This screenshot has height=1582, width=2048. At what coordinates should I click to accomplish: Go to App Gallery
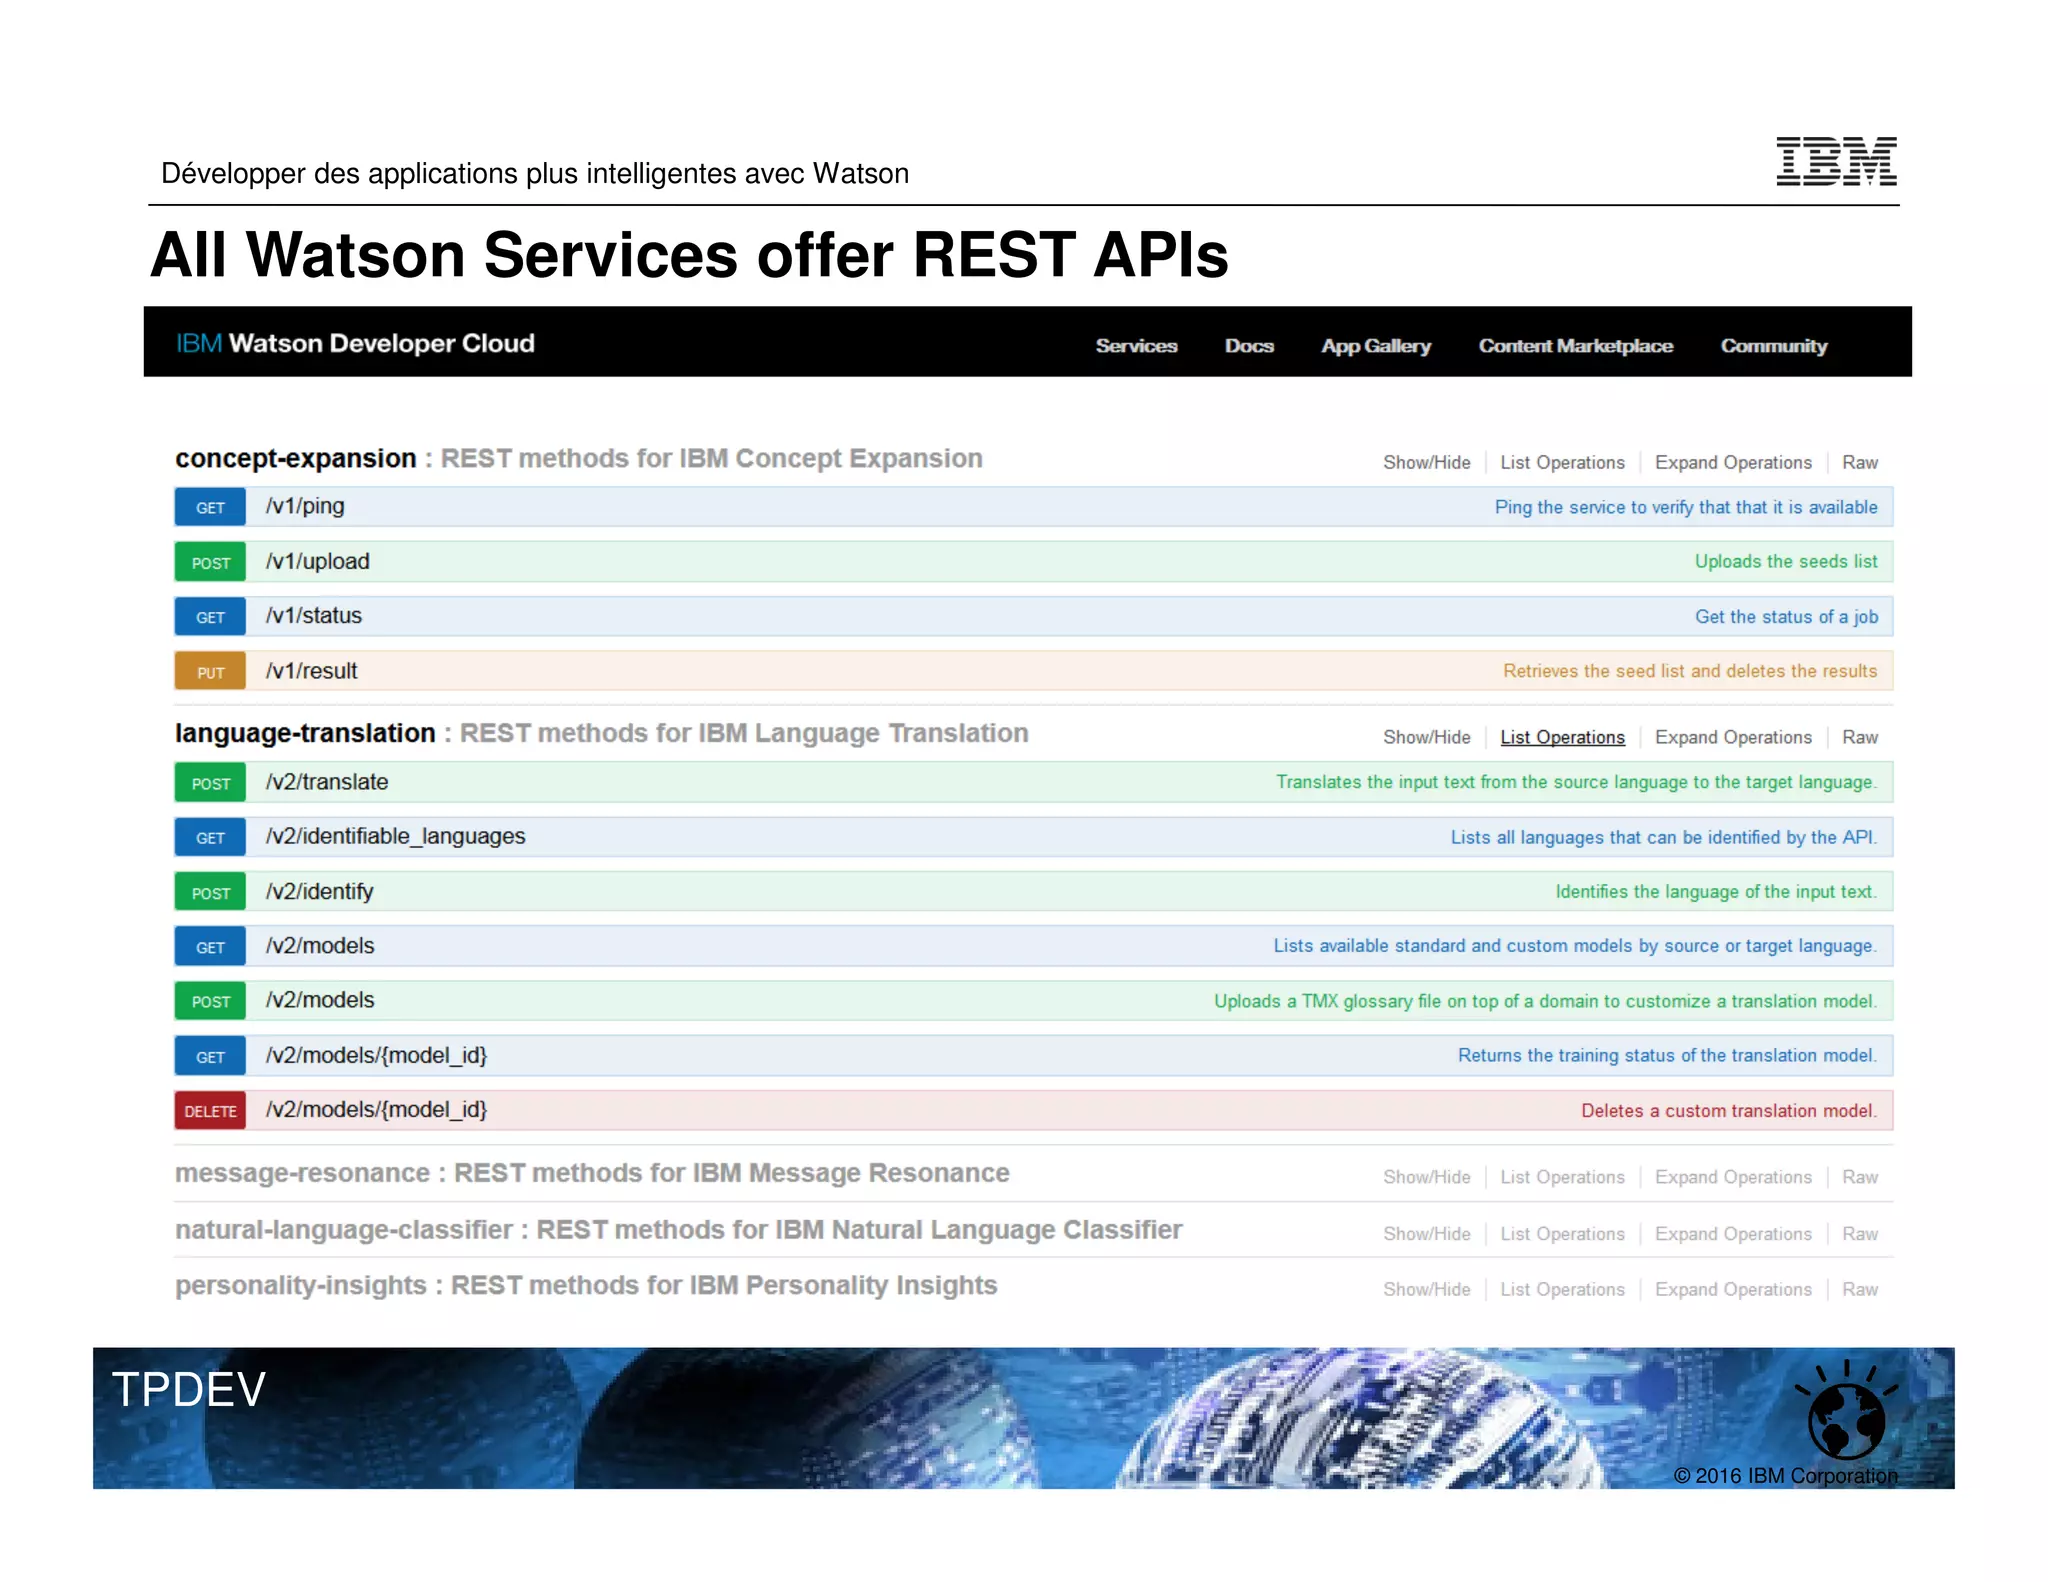tap(1376, 346)
